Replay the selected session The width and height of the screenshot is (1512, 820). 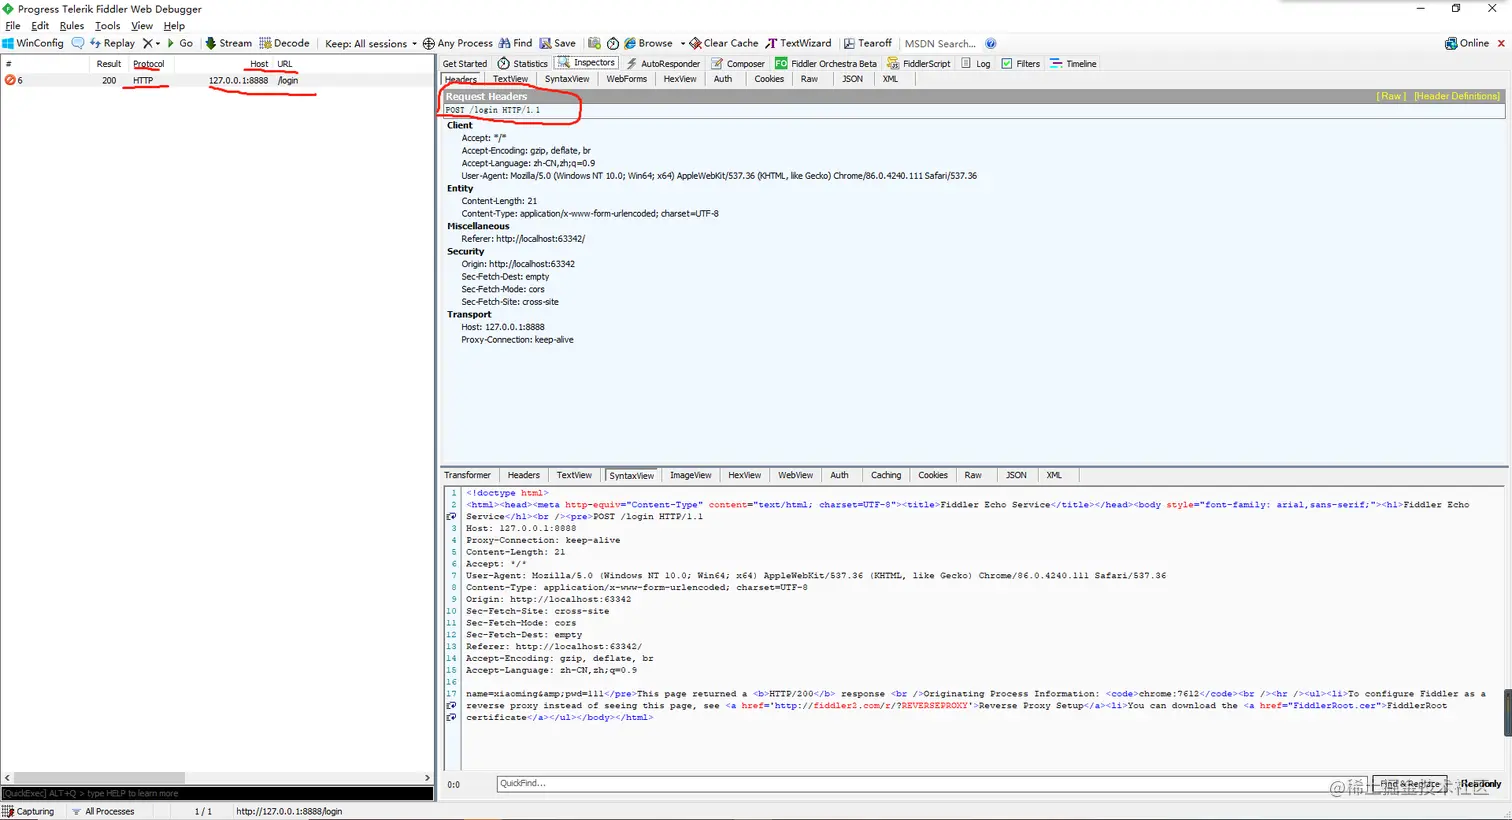[x=112, y=43]
